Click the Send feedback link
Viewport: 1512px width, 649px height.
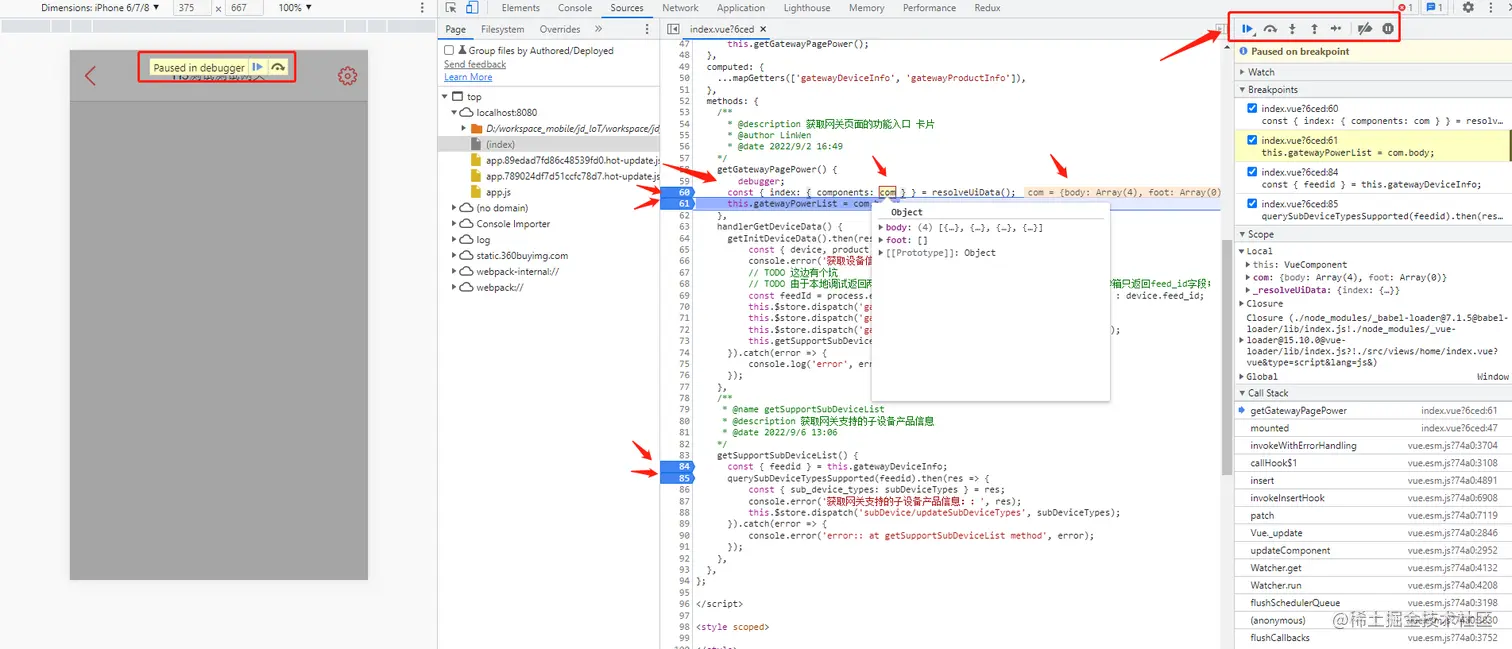click(475, 64)
